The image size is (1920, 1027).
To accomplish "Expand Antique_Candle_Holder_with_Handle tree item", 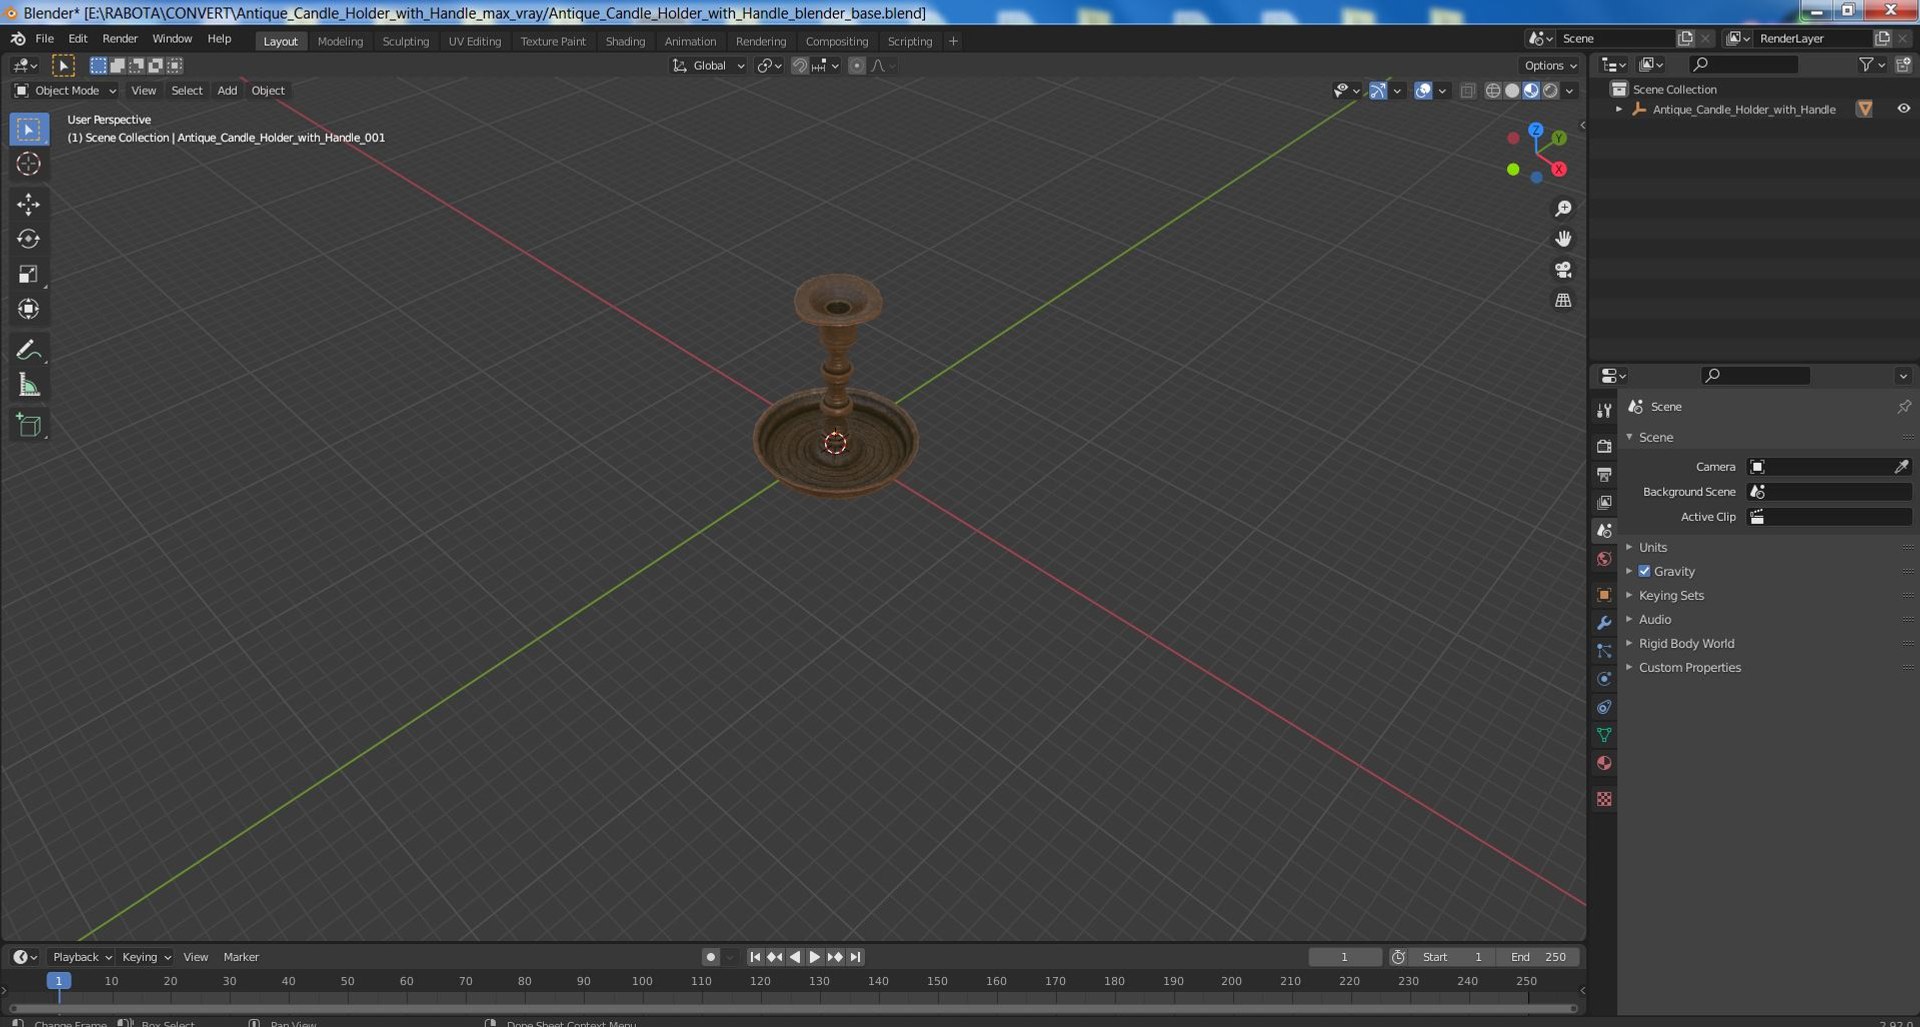I will tap(1619, 109).
